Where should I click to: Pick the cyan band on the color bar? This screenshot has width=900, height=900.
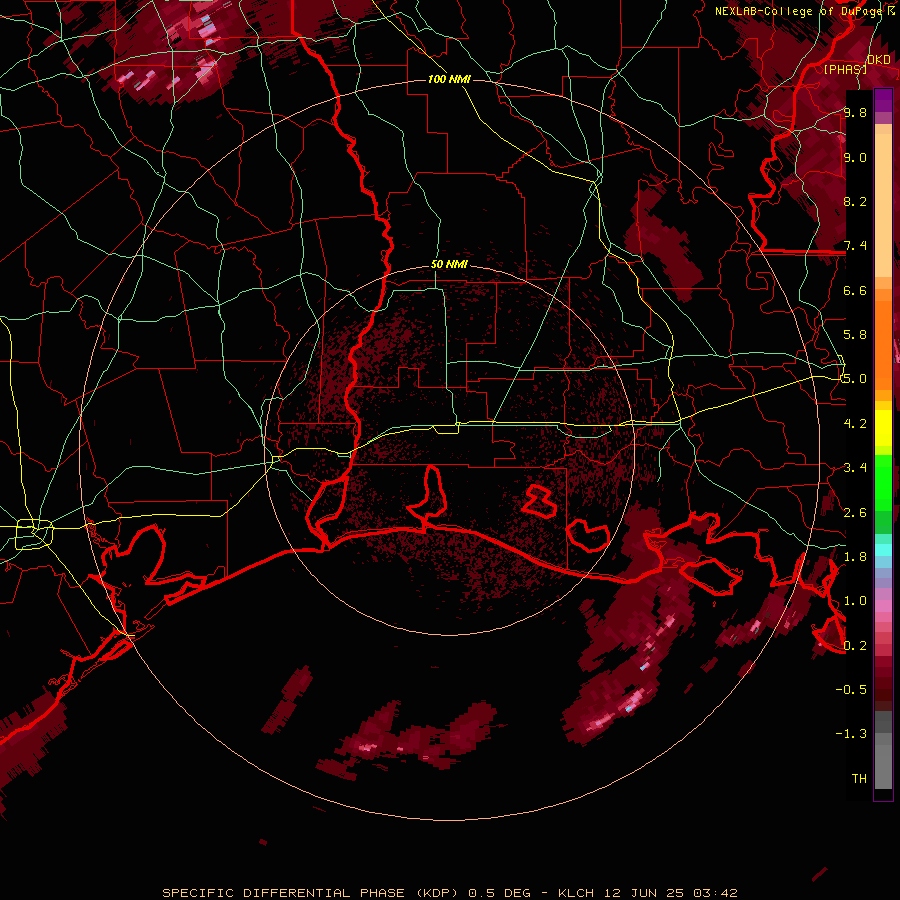883,550
